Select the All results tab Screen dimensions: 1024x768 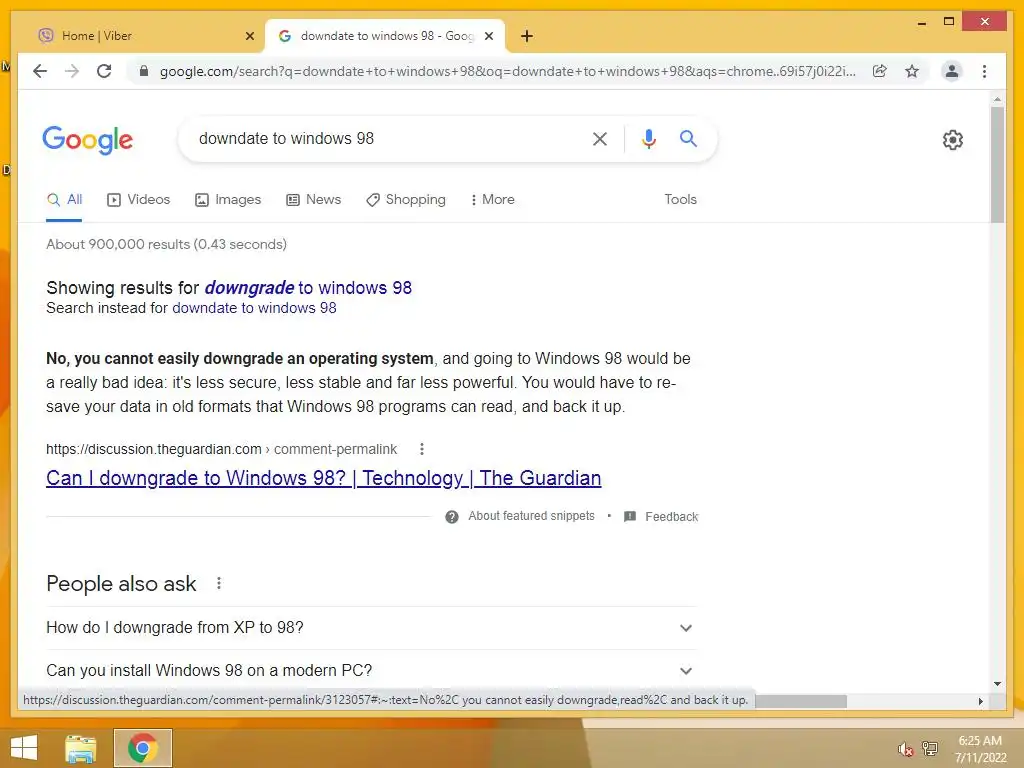coord(64,200)
